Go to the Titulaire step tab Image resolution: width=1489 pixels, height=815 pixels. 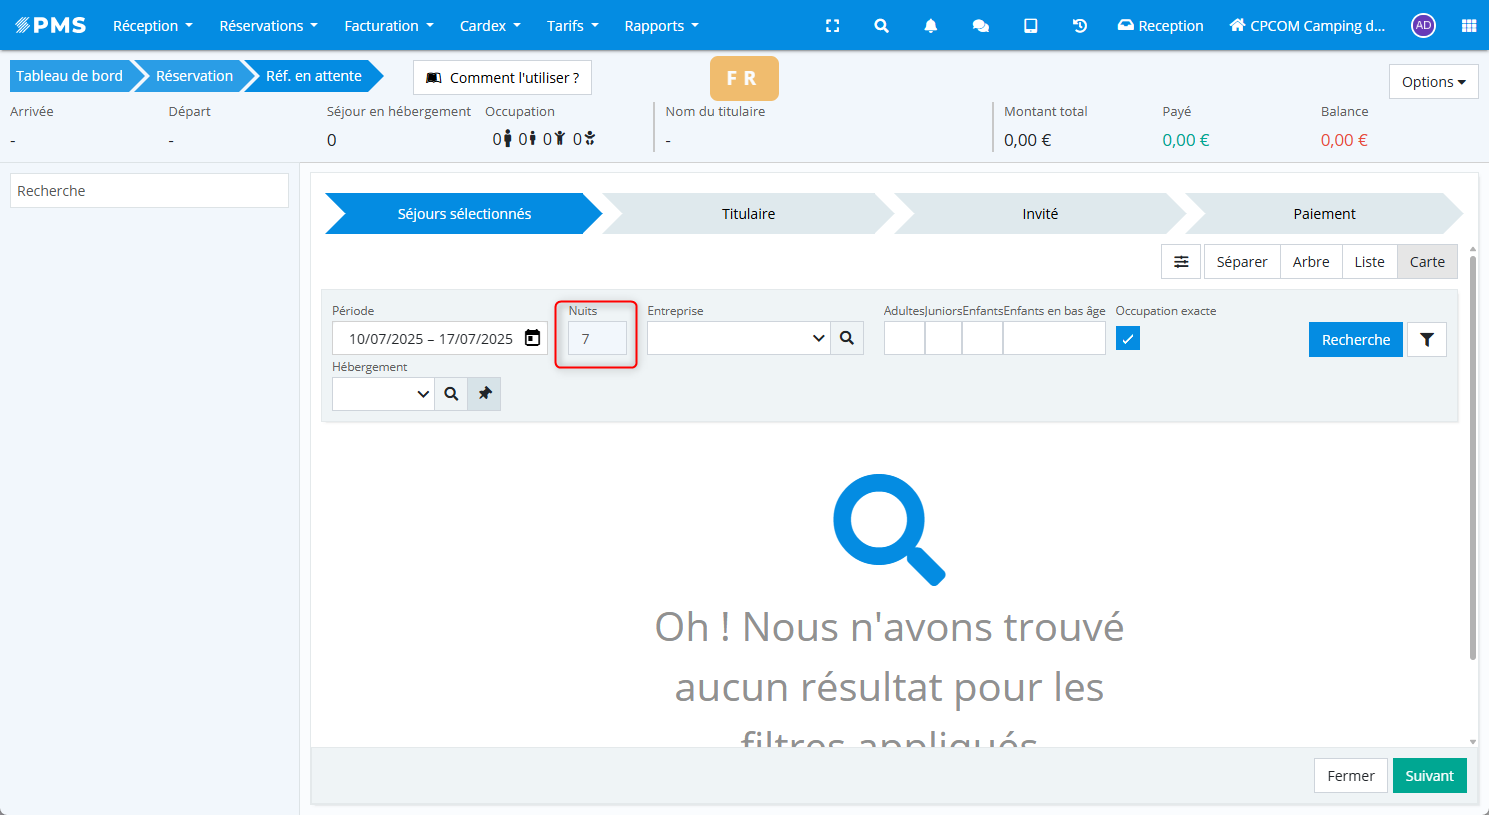tap(748, 214)
